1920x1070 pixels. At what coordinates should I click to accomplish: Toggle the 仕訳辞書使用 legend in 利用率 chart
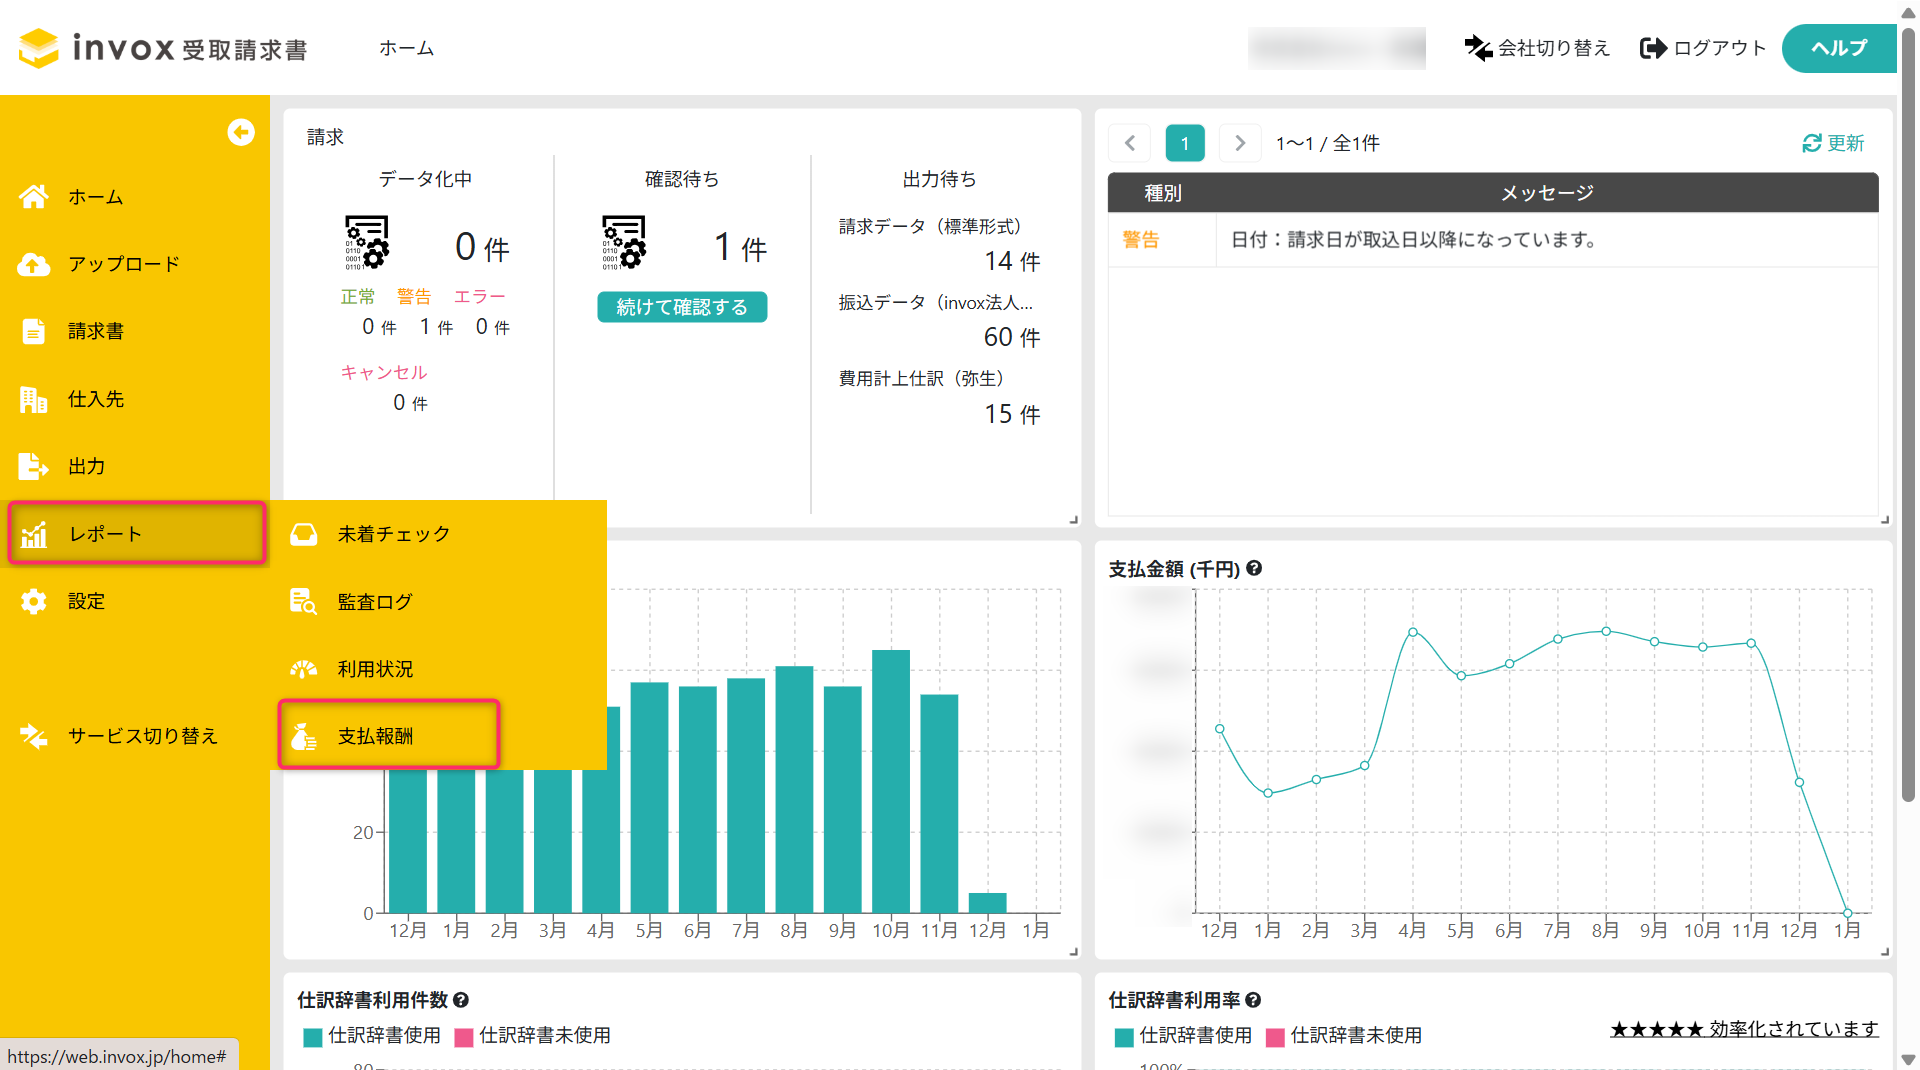(1184, 1036)
